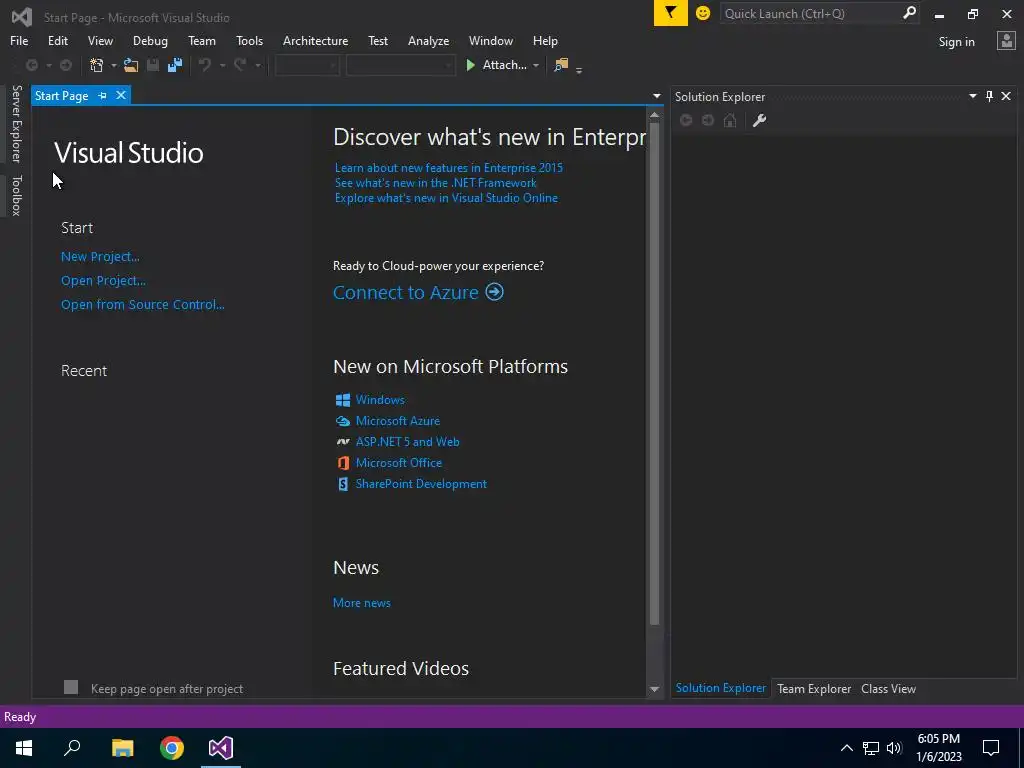1024x768 pixels.
Task: Open File Explorer from the taskbar
Action: pyautogui.click(x=122, y=748)
